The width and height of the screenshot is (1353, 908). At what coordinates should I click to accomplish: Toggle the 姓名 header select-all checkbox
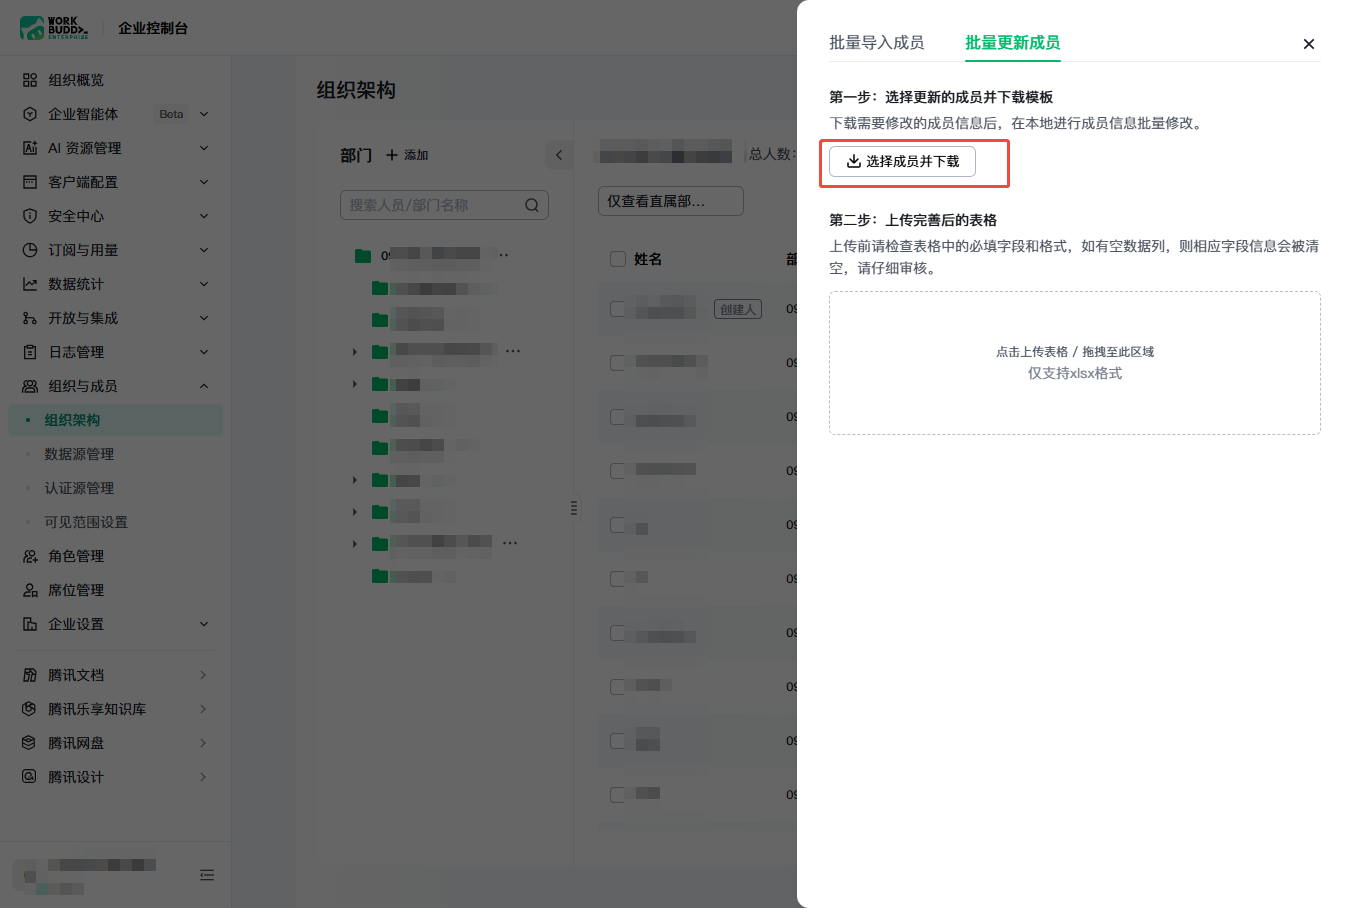click(x=618, y=259)
